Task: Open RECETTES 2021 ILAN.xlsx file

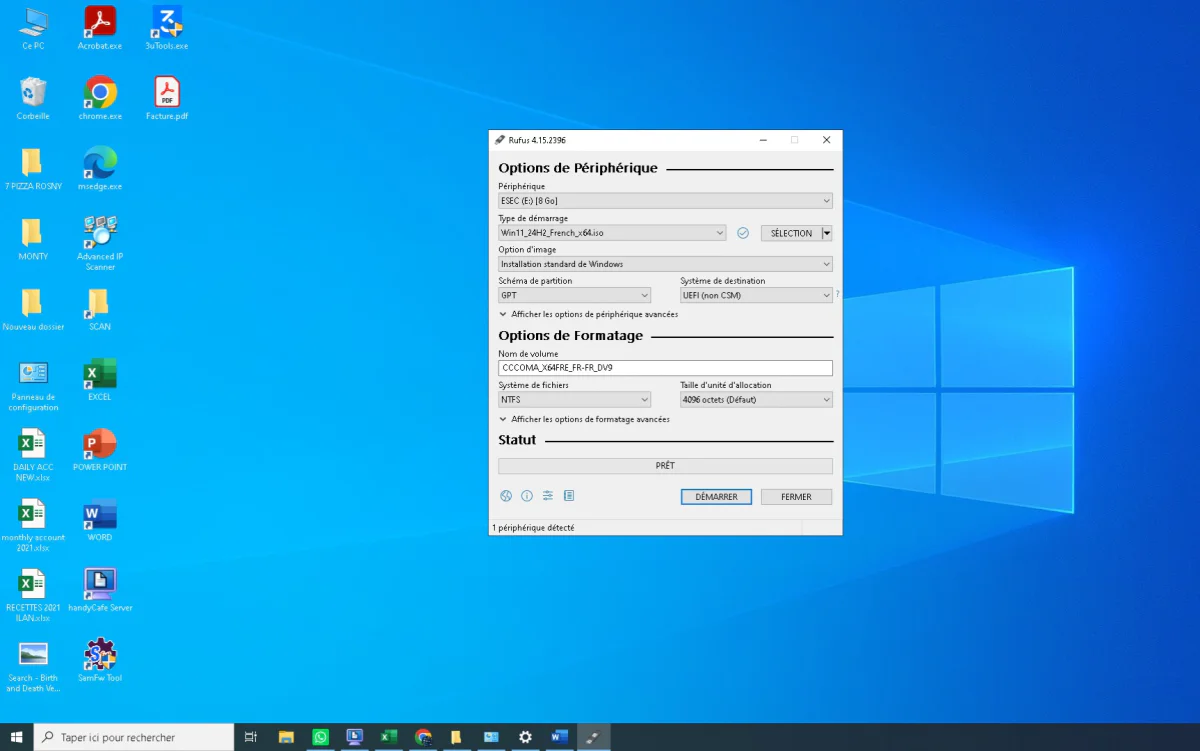Action: coord(33,595)
